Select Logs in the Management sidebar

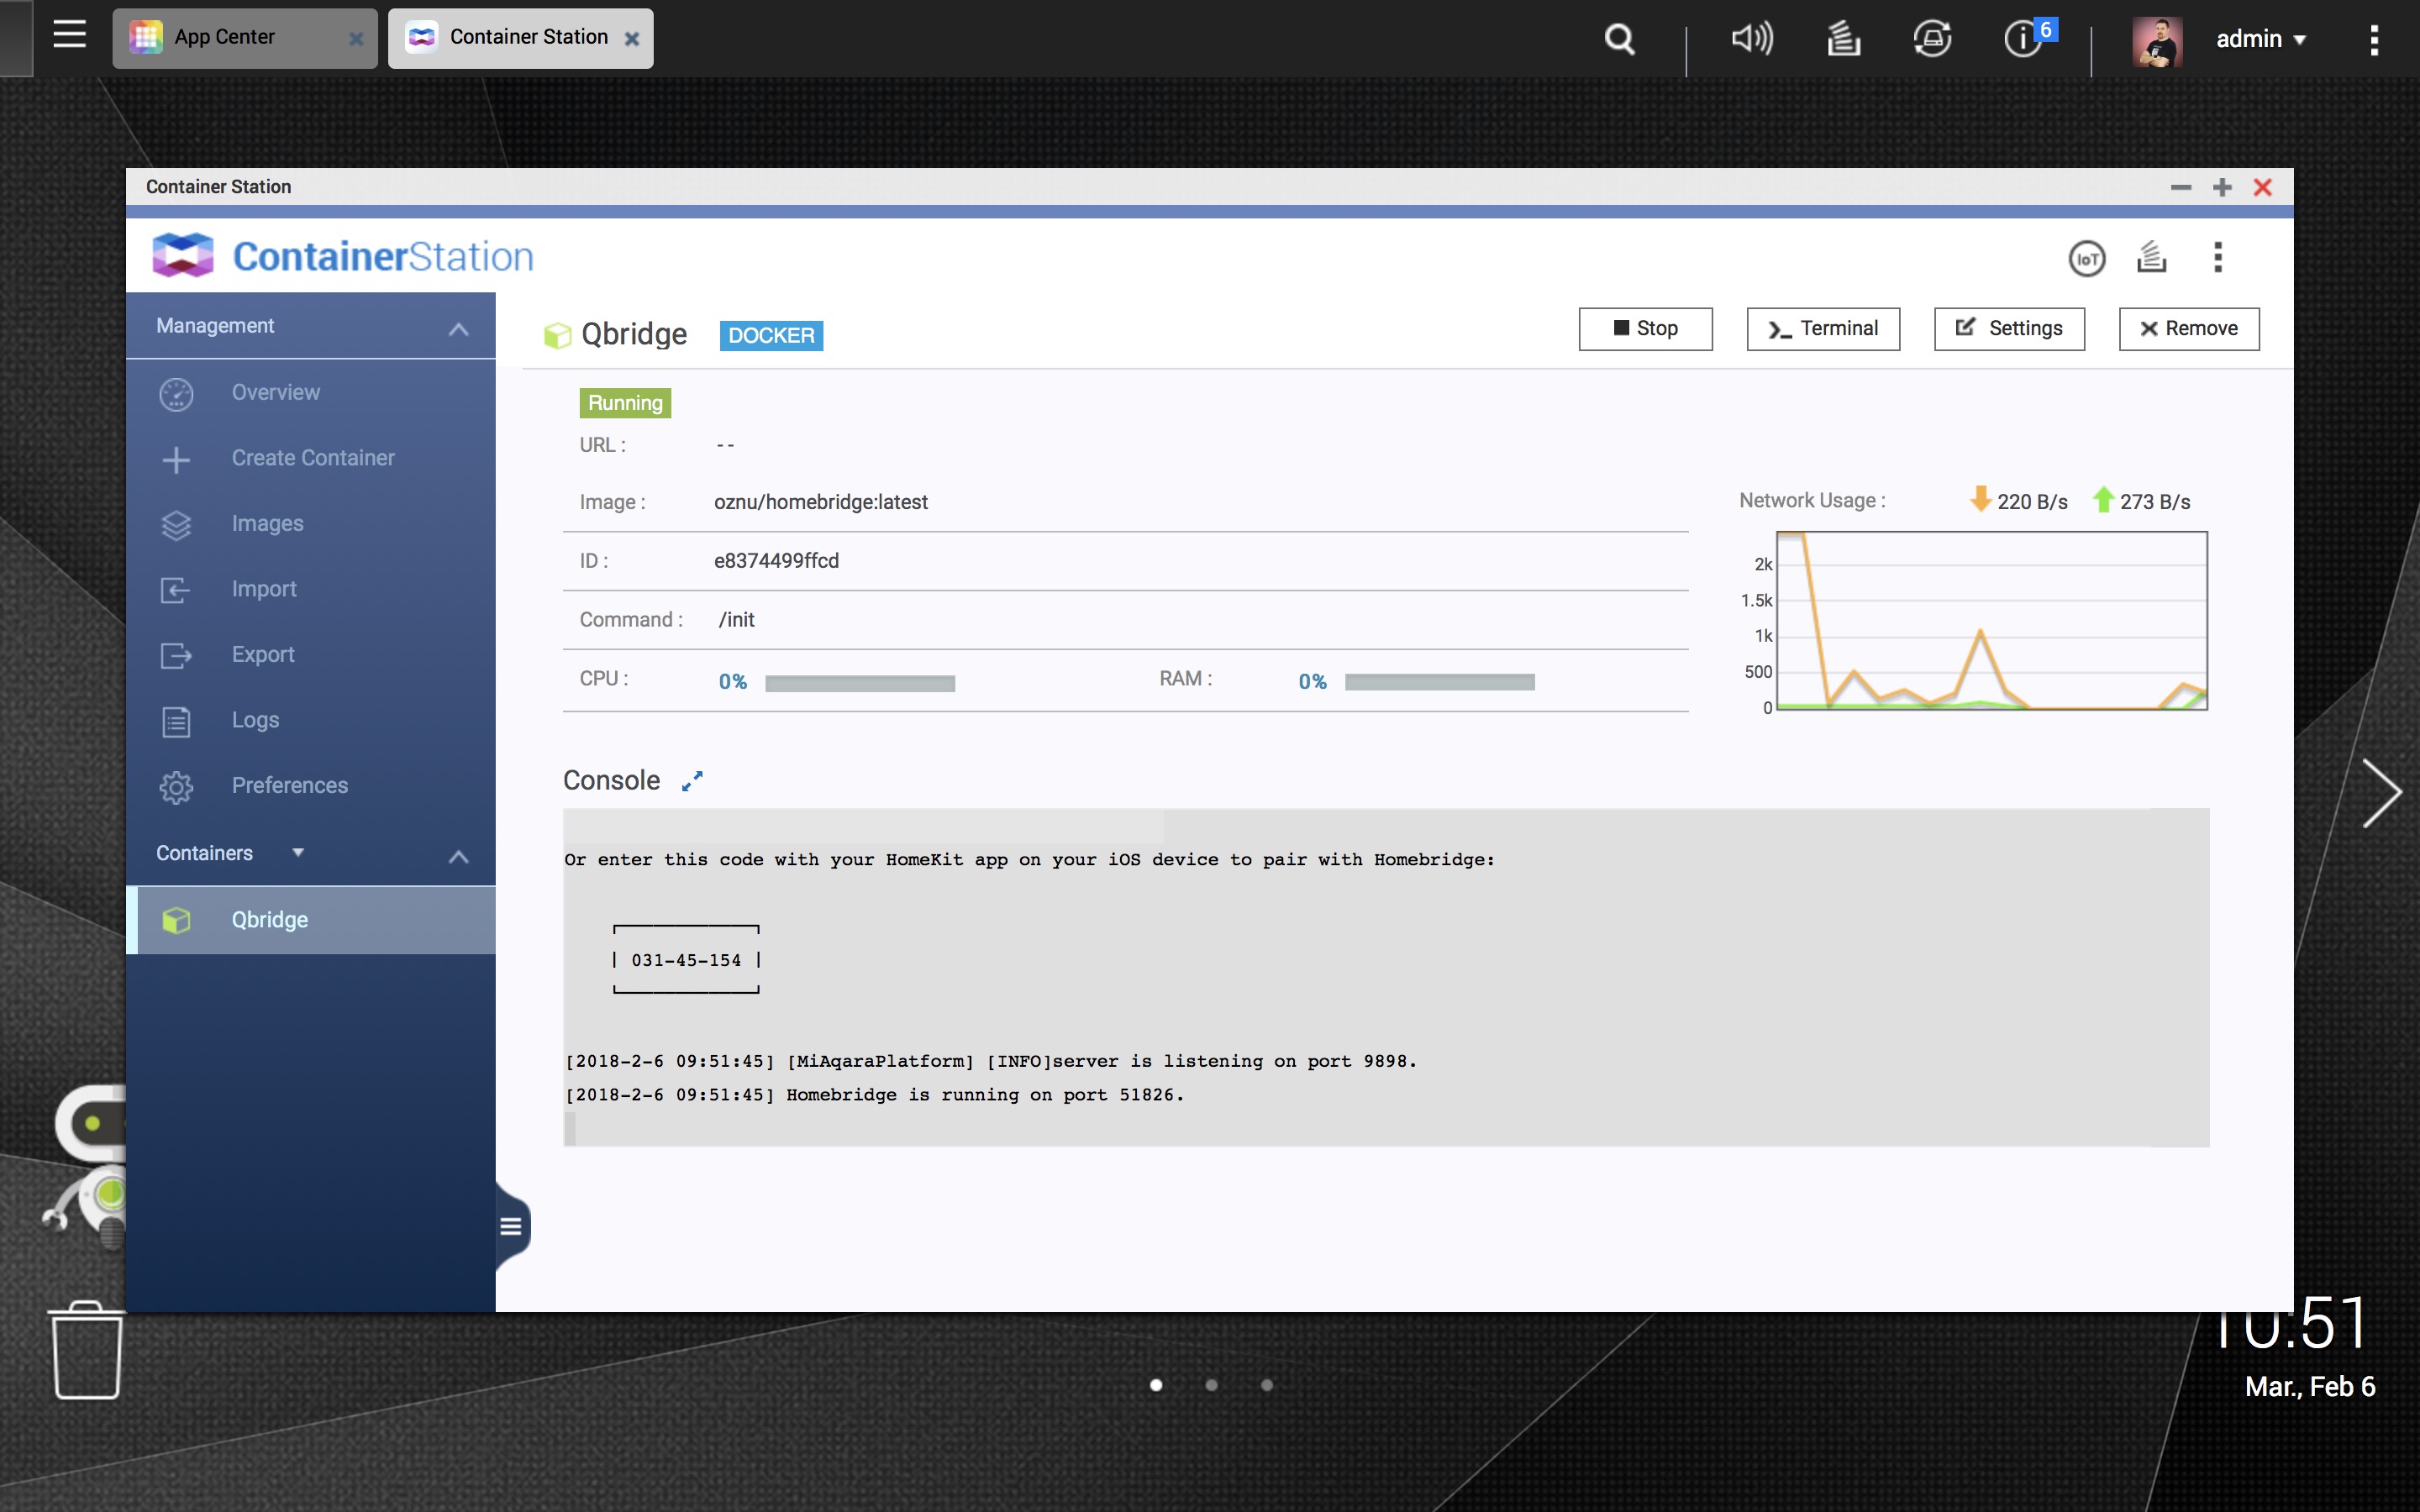click(x=255, y=719)
